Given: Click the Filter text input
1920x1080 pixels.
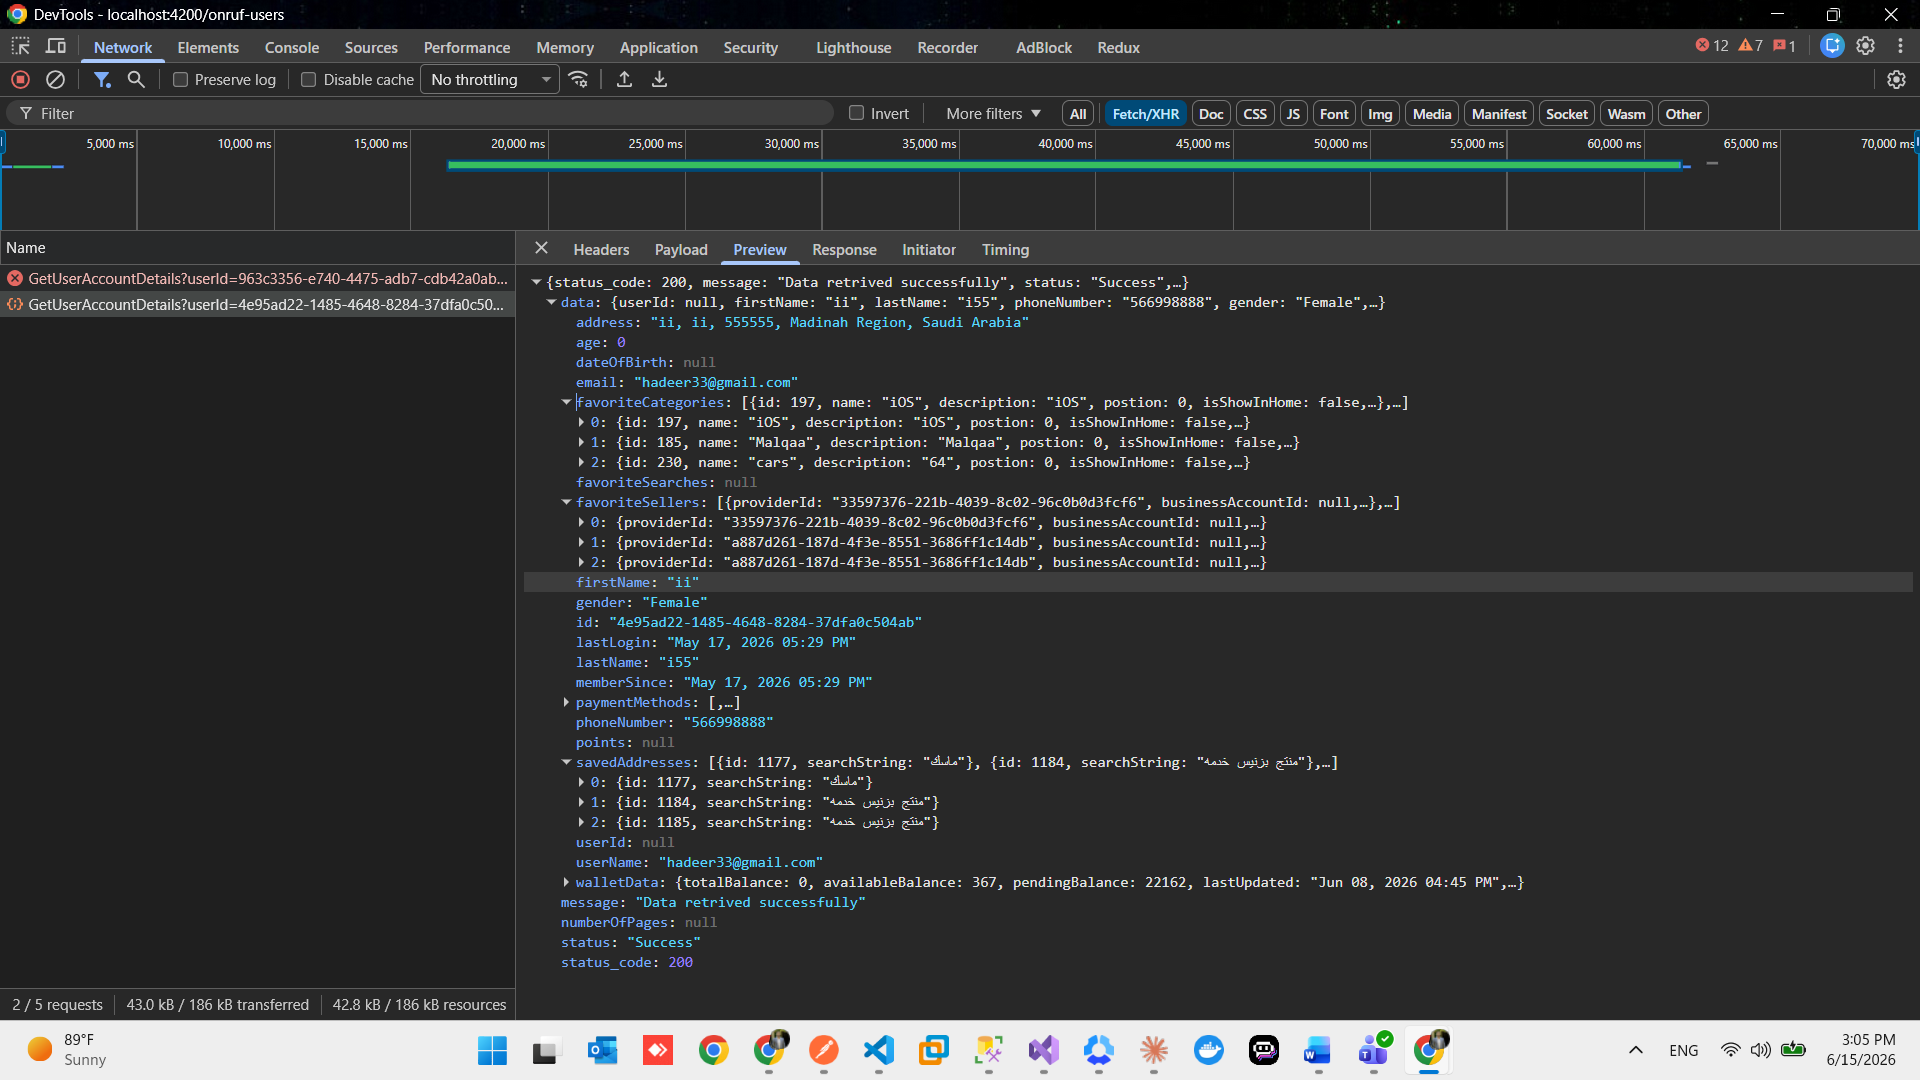Looking at the screenshot, I should (x=420, y=114).
